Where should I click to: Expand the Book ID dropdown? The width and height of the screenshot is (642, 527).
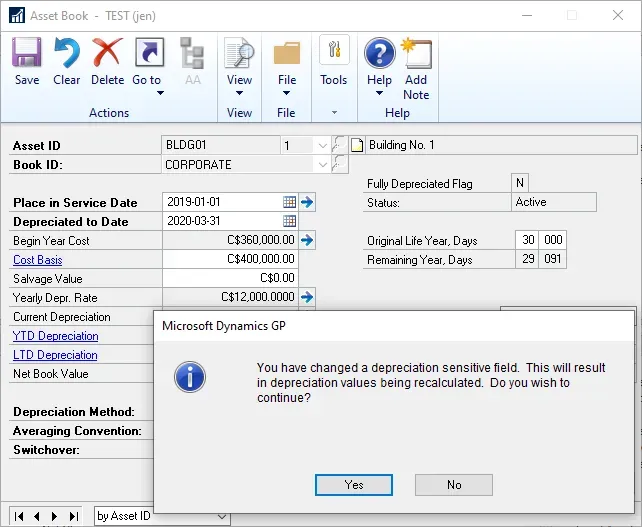[x=322, y=164]
